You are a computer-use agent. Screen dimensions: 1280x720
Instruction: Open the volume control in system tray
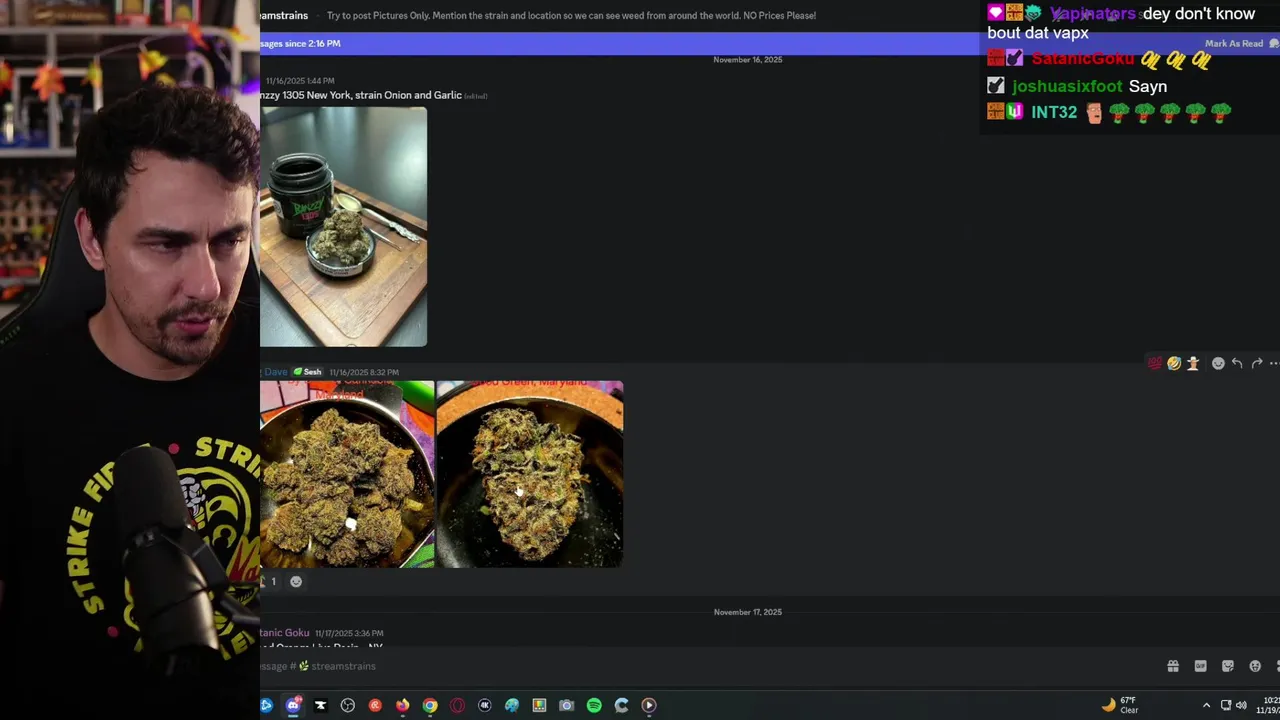pyautogui.click(x=1241, y=705)
